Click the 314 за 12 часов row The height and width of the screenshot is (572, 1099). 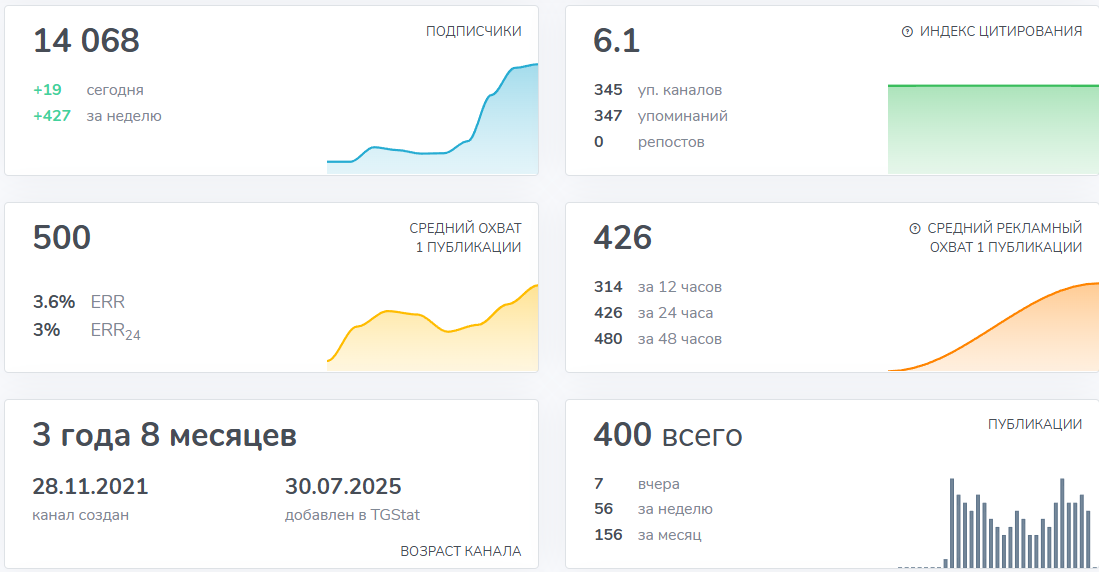click(657, 287)
